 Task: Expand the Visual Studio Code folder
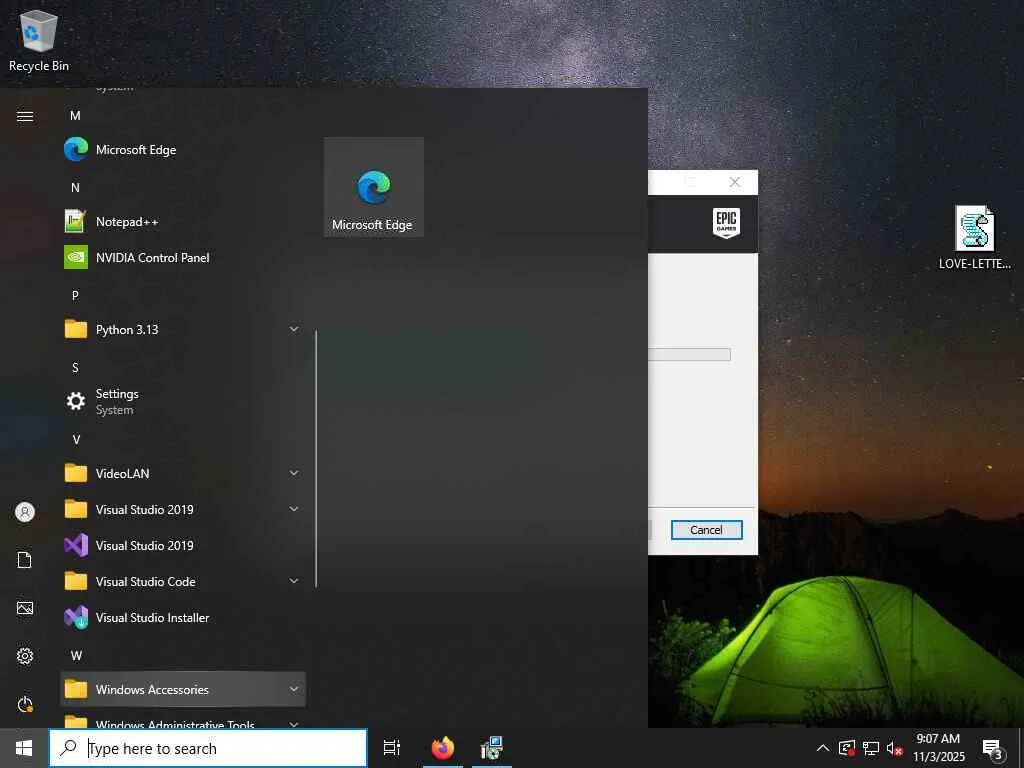[x=183, y=581]
